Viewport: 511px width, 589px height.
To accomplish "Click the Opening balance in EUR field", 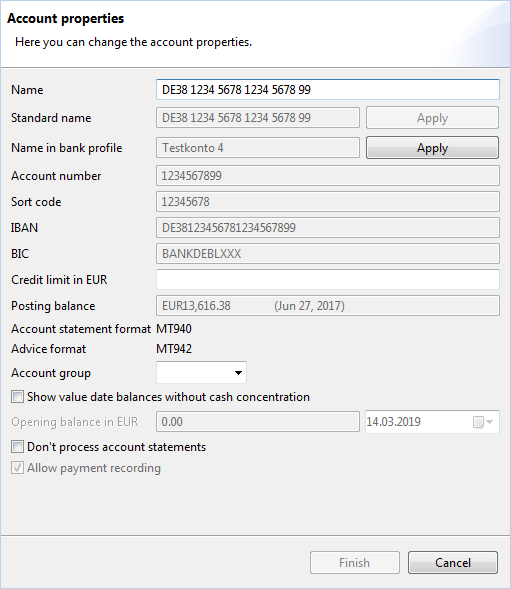I will 258,421.
